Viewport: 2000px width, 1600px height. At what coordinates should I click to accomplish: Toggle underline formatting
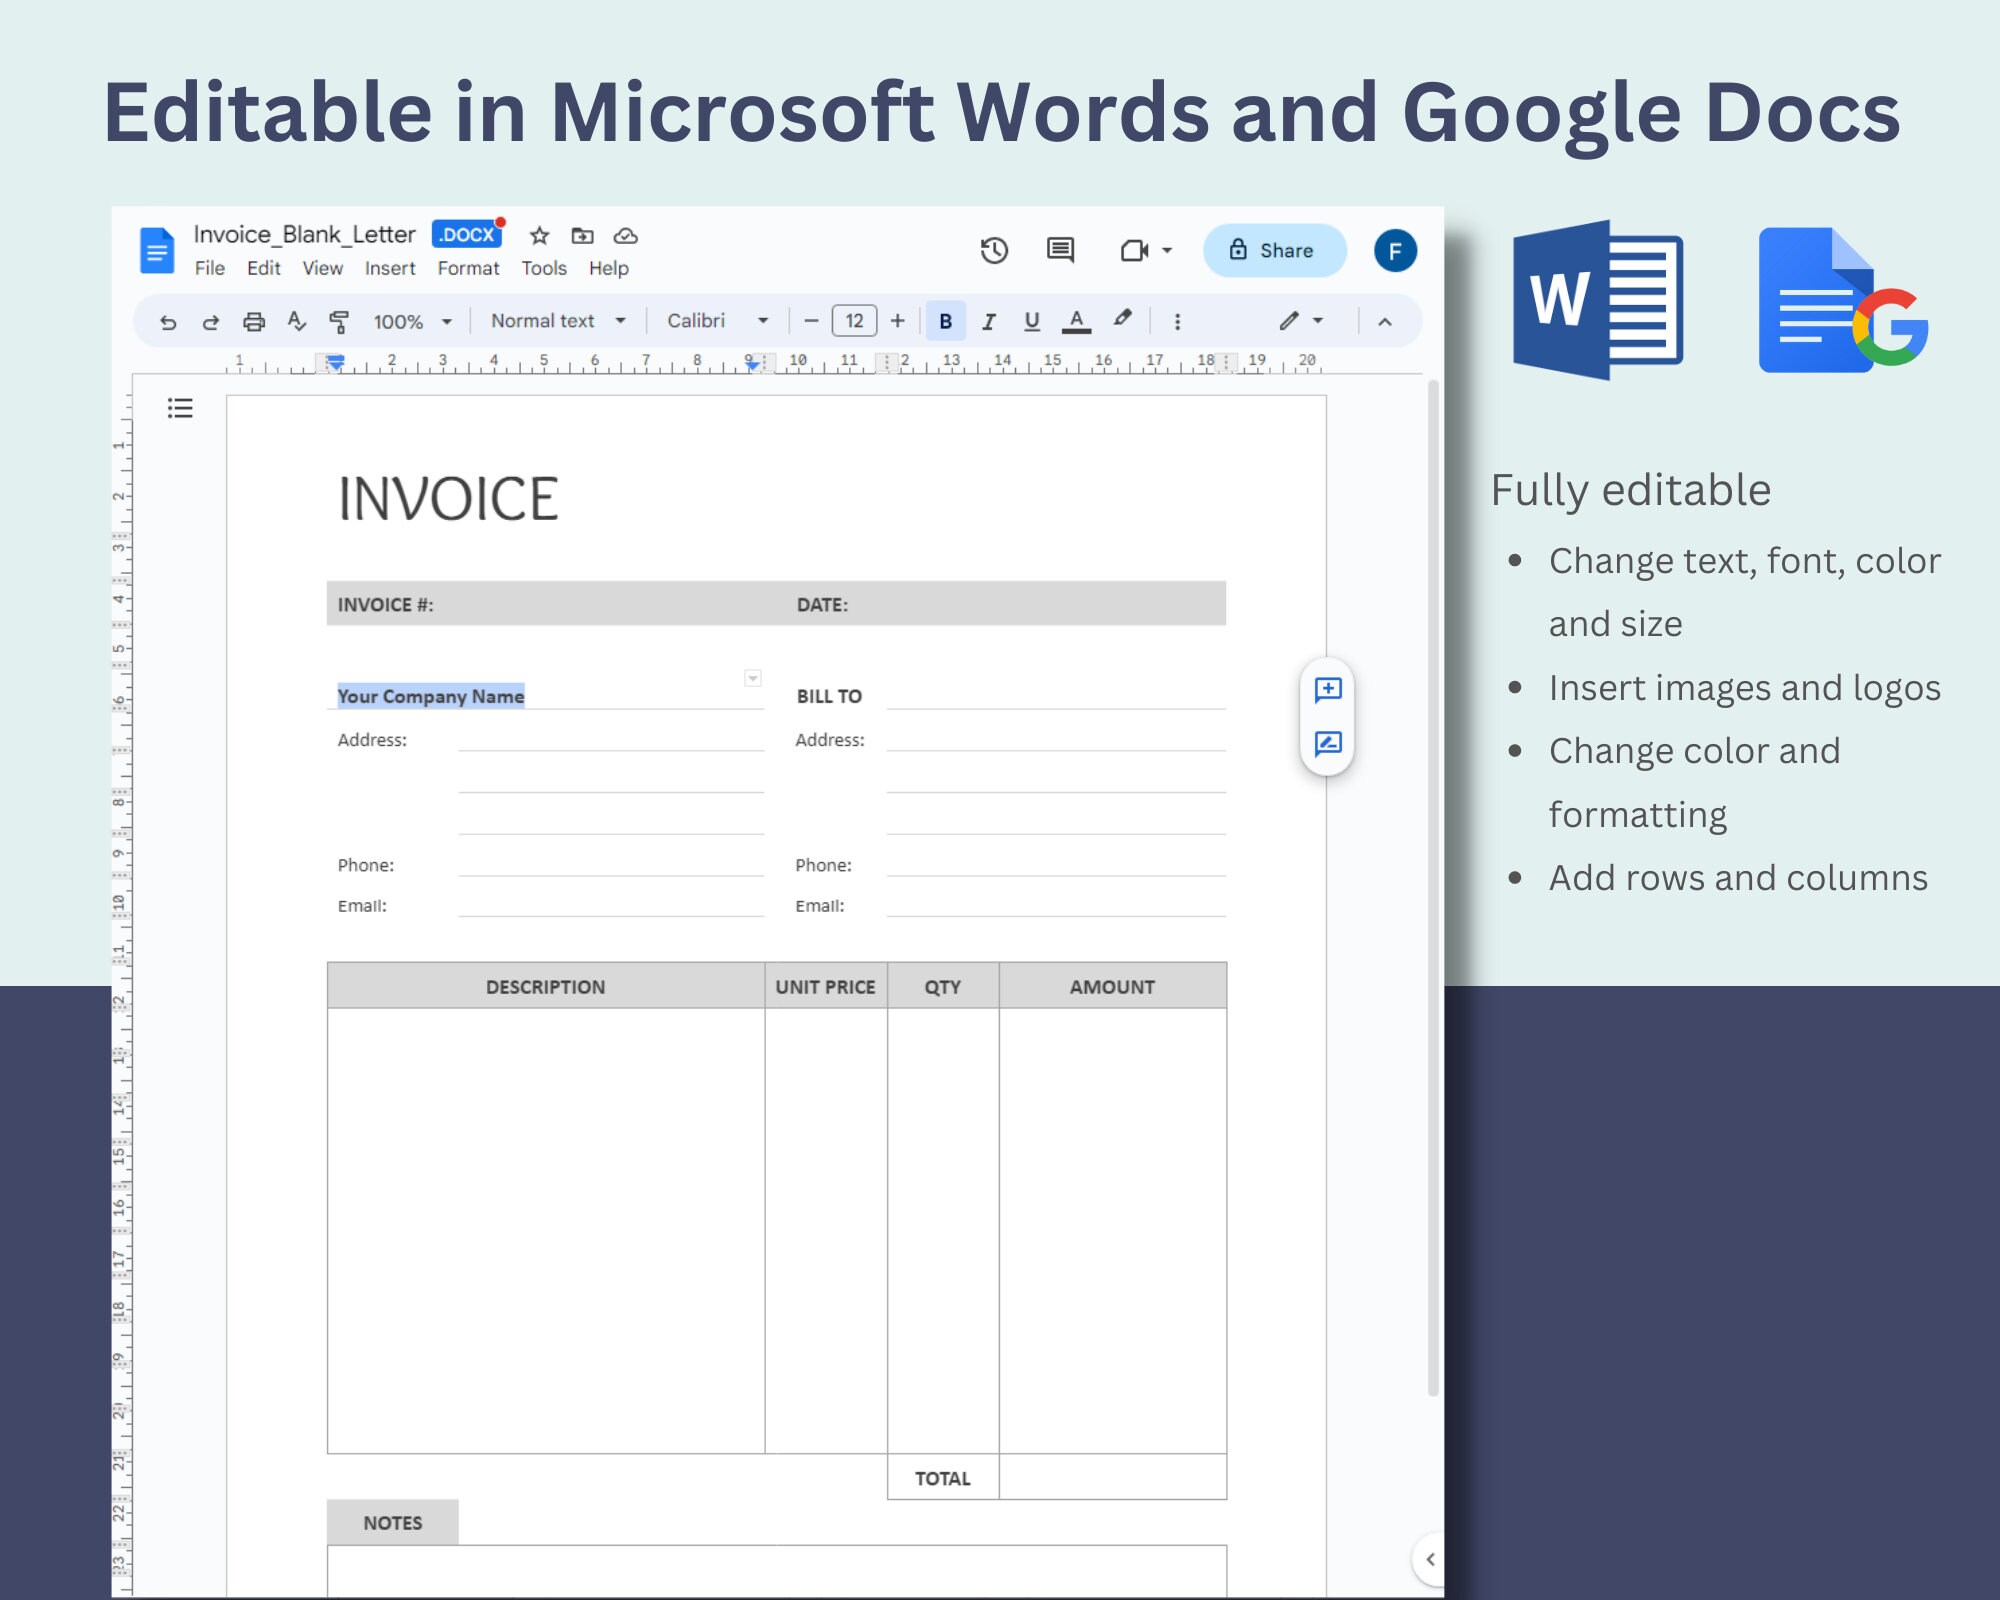pos(1032,321)
